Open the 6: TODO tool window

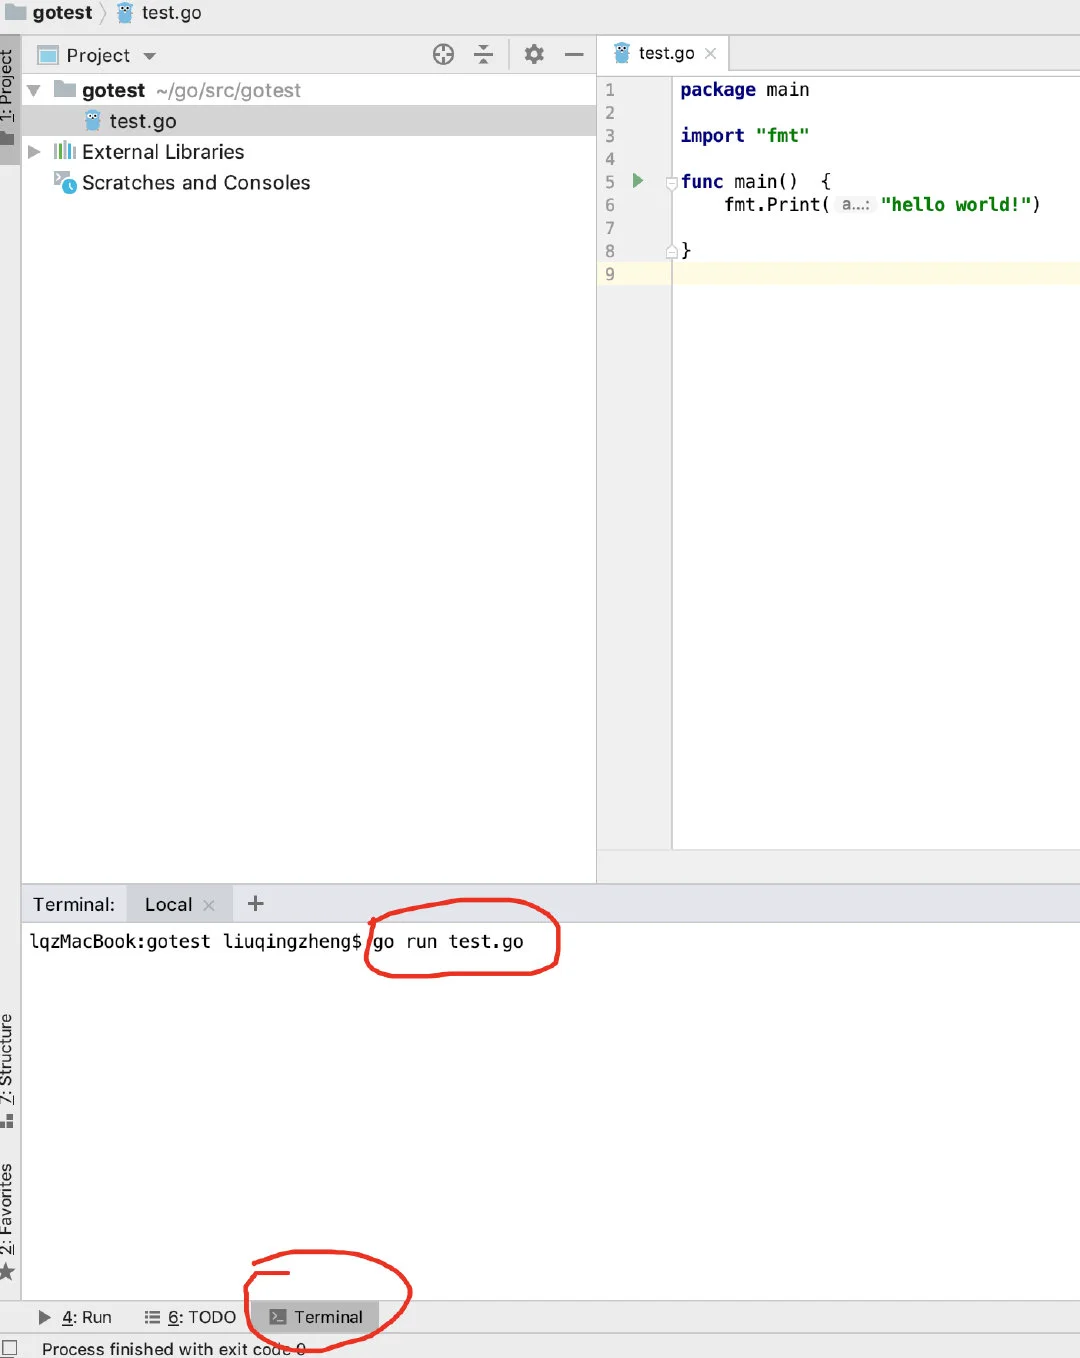(191, 1317)
